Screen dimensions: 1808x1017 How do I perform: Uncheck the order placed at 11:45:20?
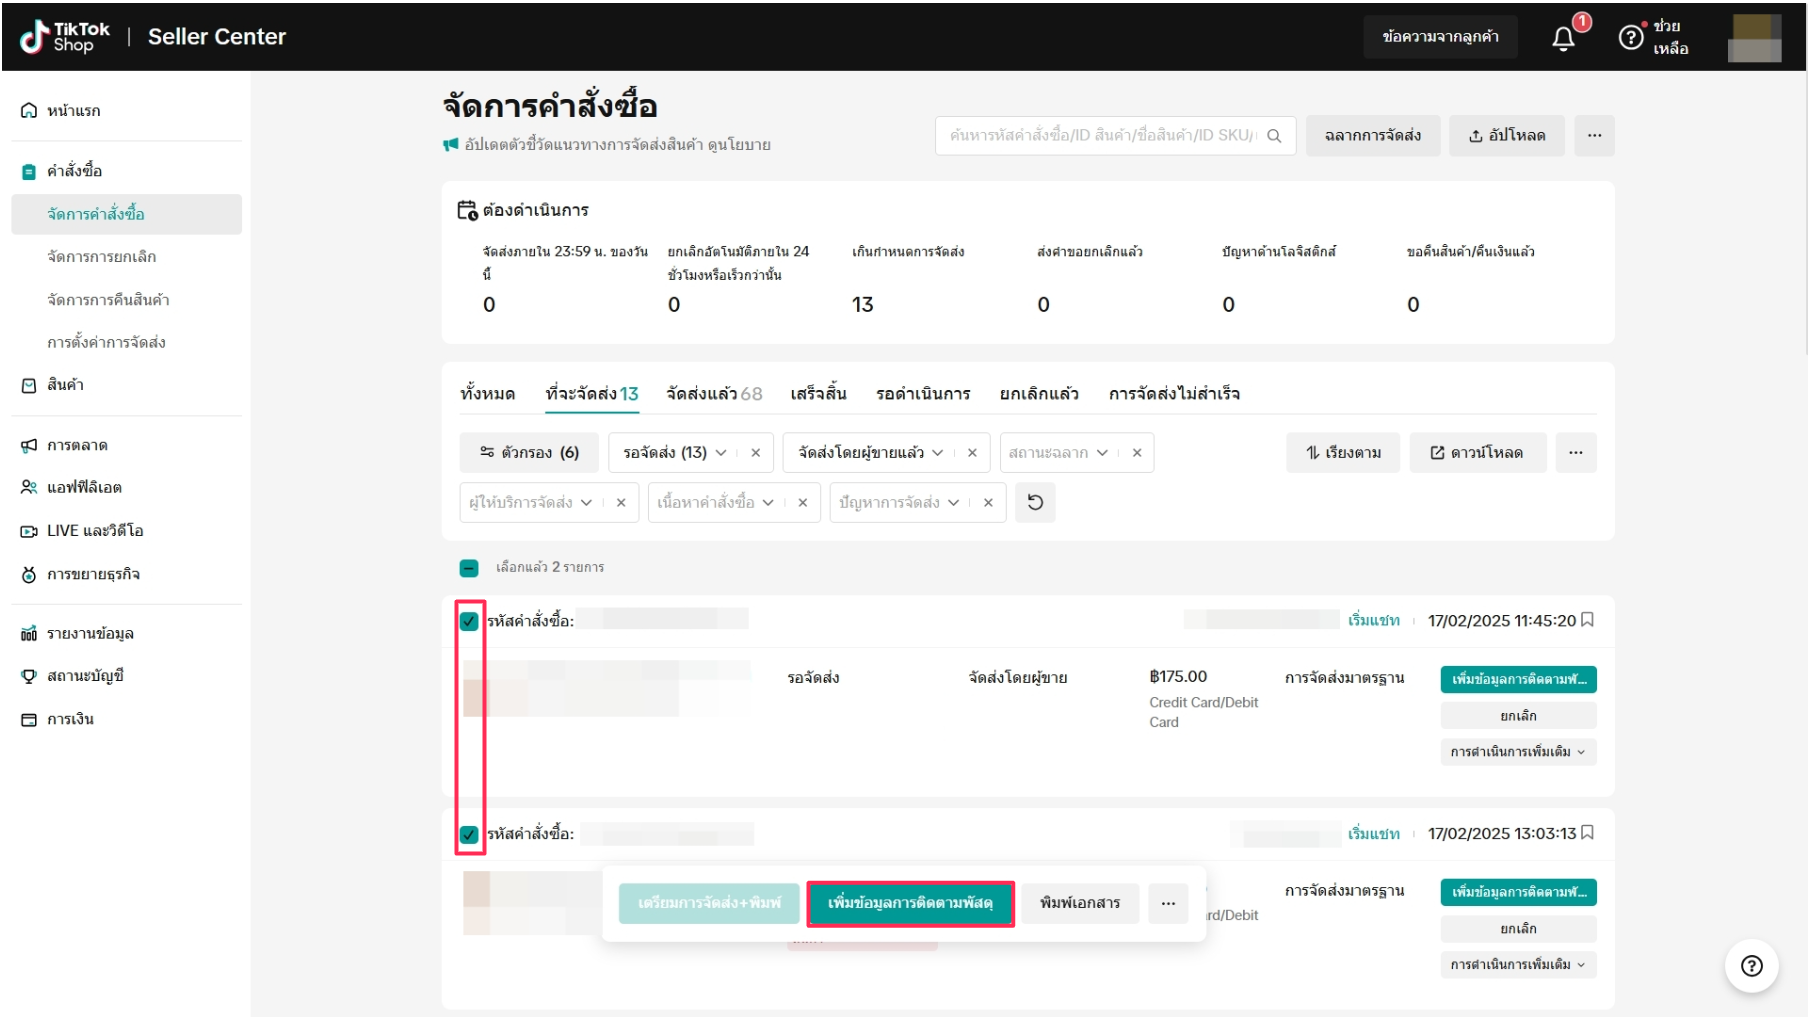tap(469, 621)
